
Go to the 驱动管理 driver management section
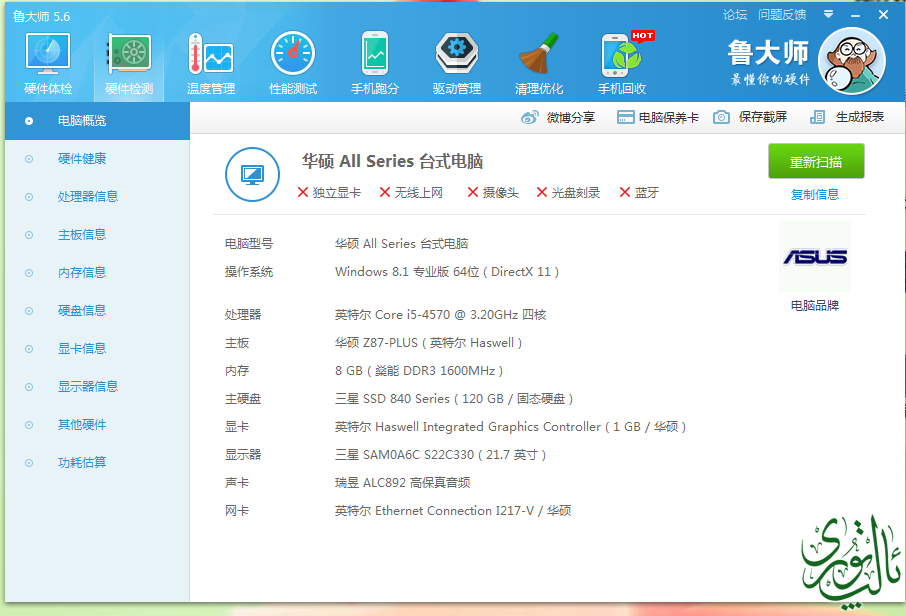click(x=456, y=64)
